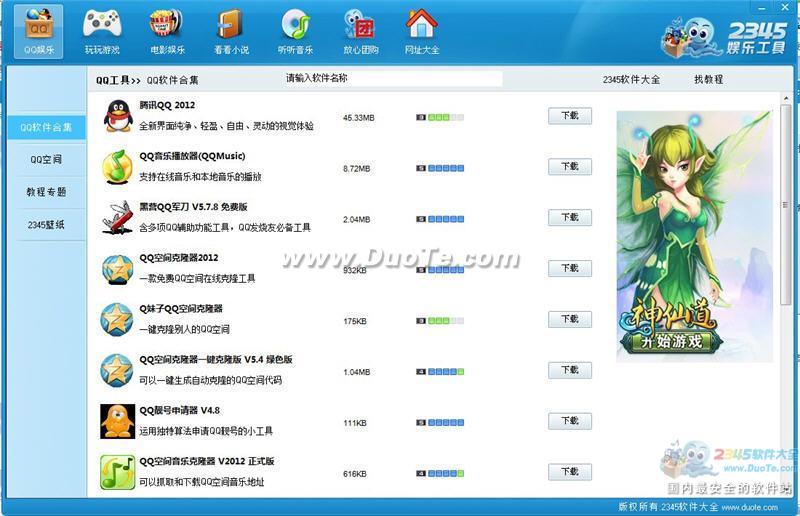Image resolution: width=800 pixels, height=516 pixels.
Task: Minimize the 2345 window
Action: point(762,8)
